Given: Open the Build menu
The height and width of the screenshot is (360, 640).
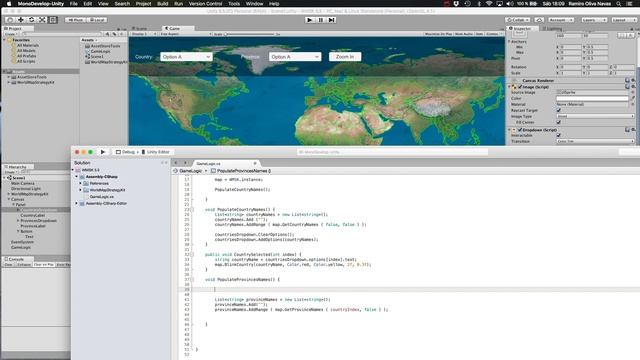Looking at the screenshot, I should 162,4.
